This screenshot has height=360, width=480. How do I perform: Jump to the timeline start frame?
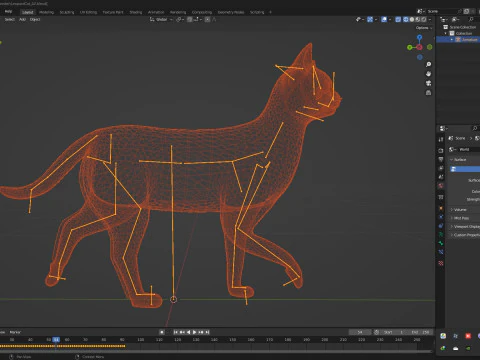[x=176, y=332]
